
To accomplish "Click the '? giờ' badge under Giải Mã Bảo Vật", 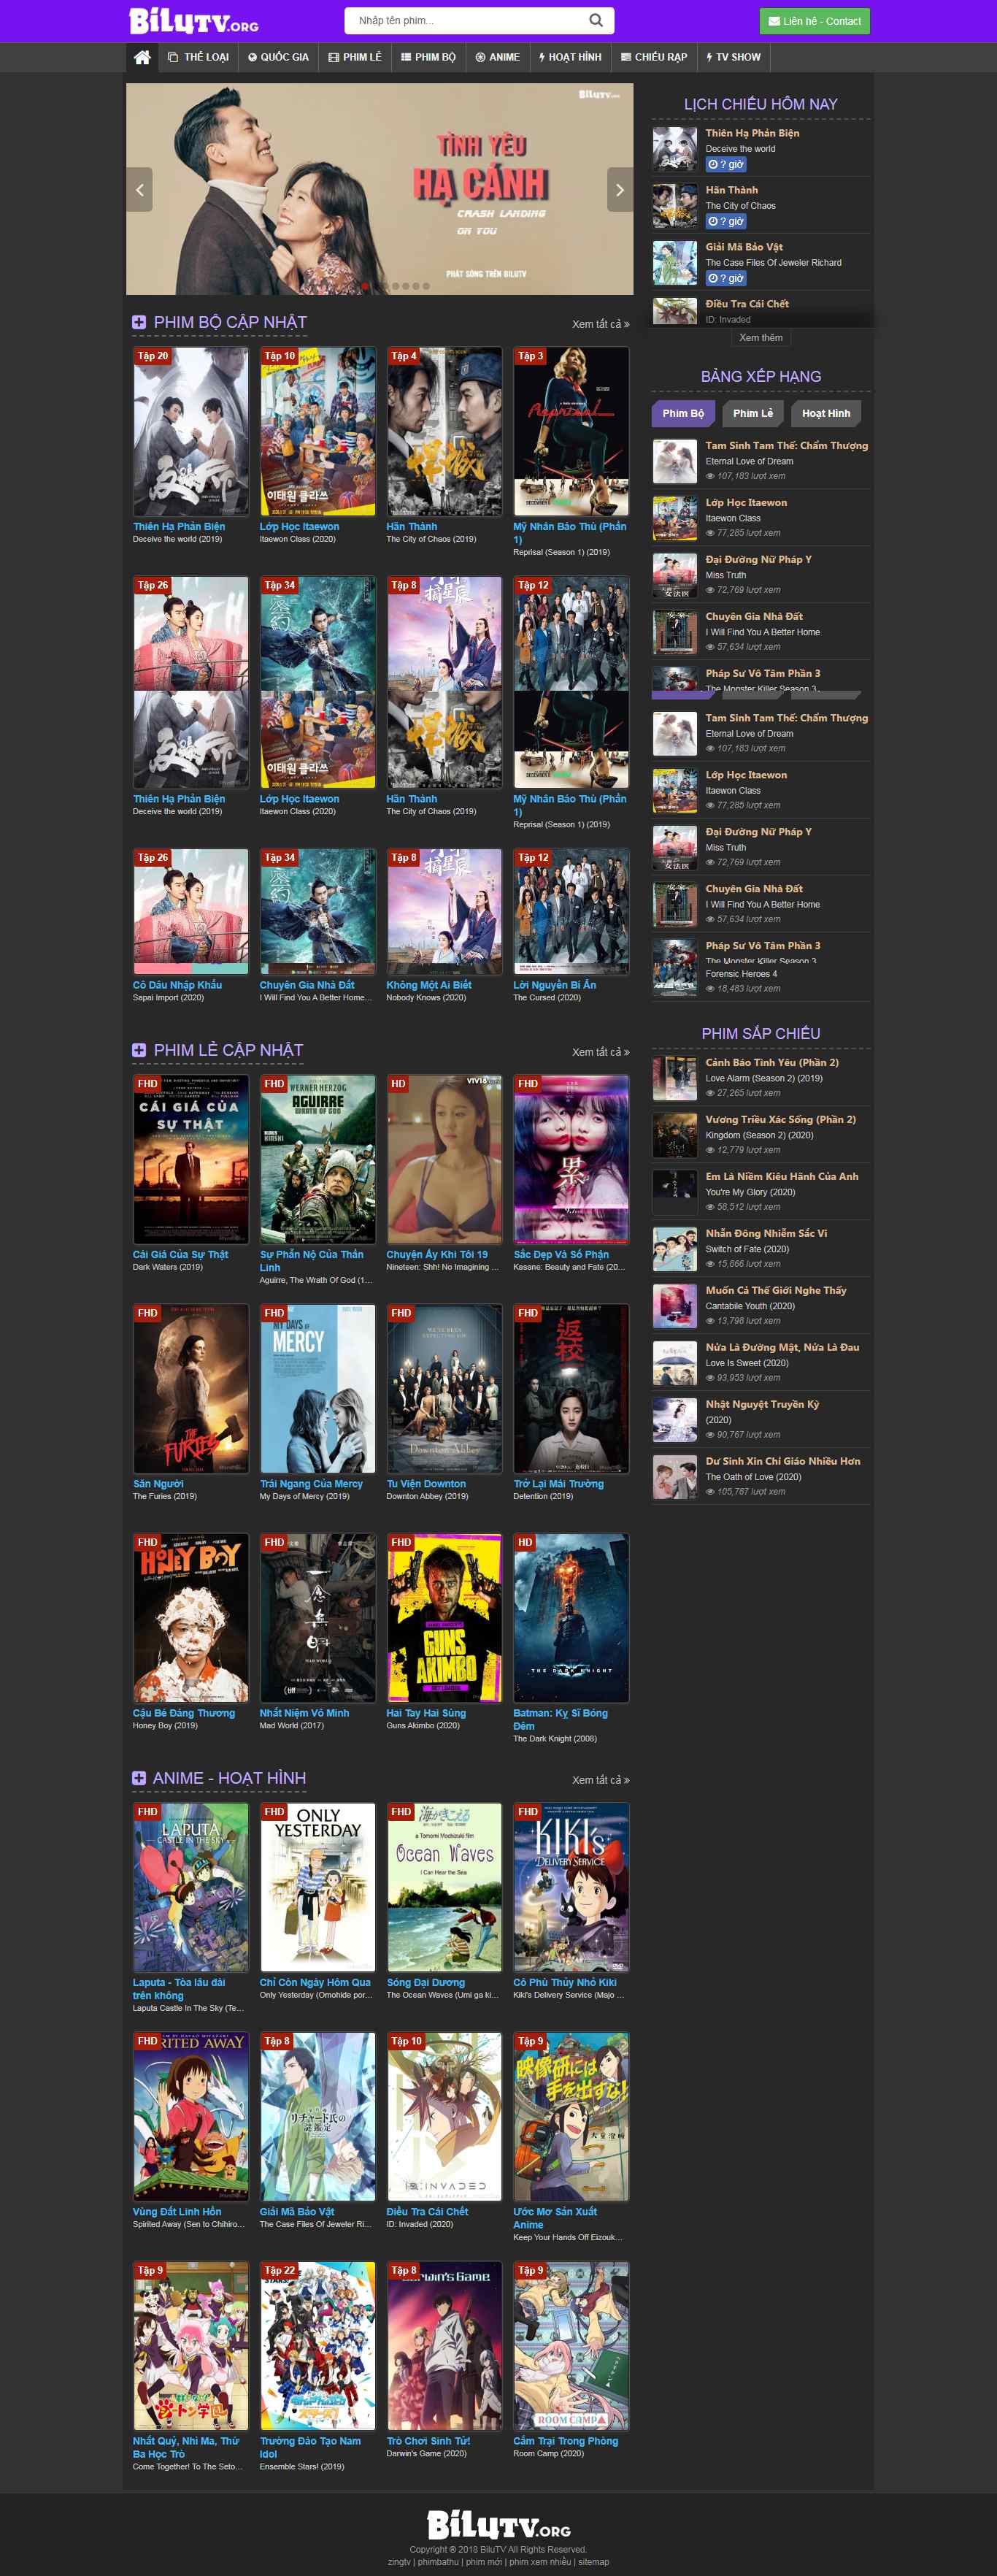I will (x=726, y=278).
